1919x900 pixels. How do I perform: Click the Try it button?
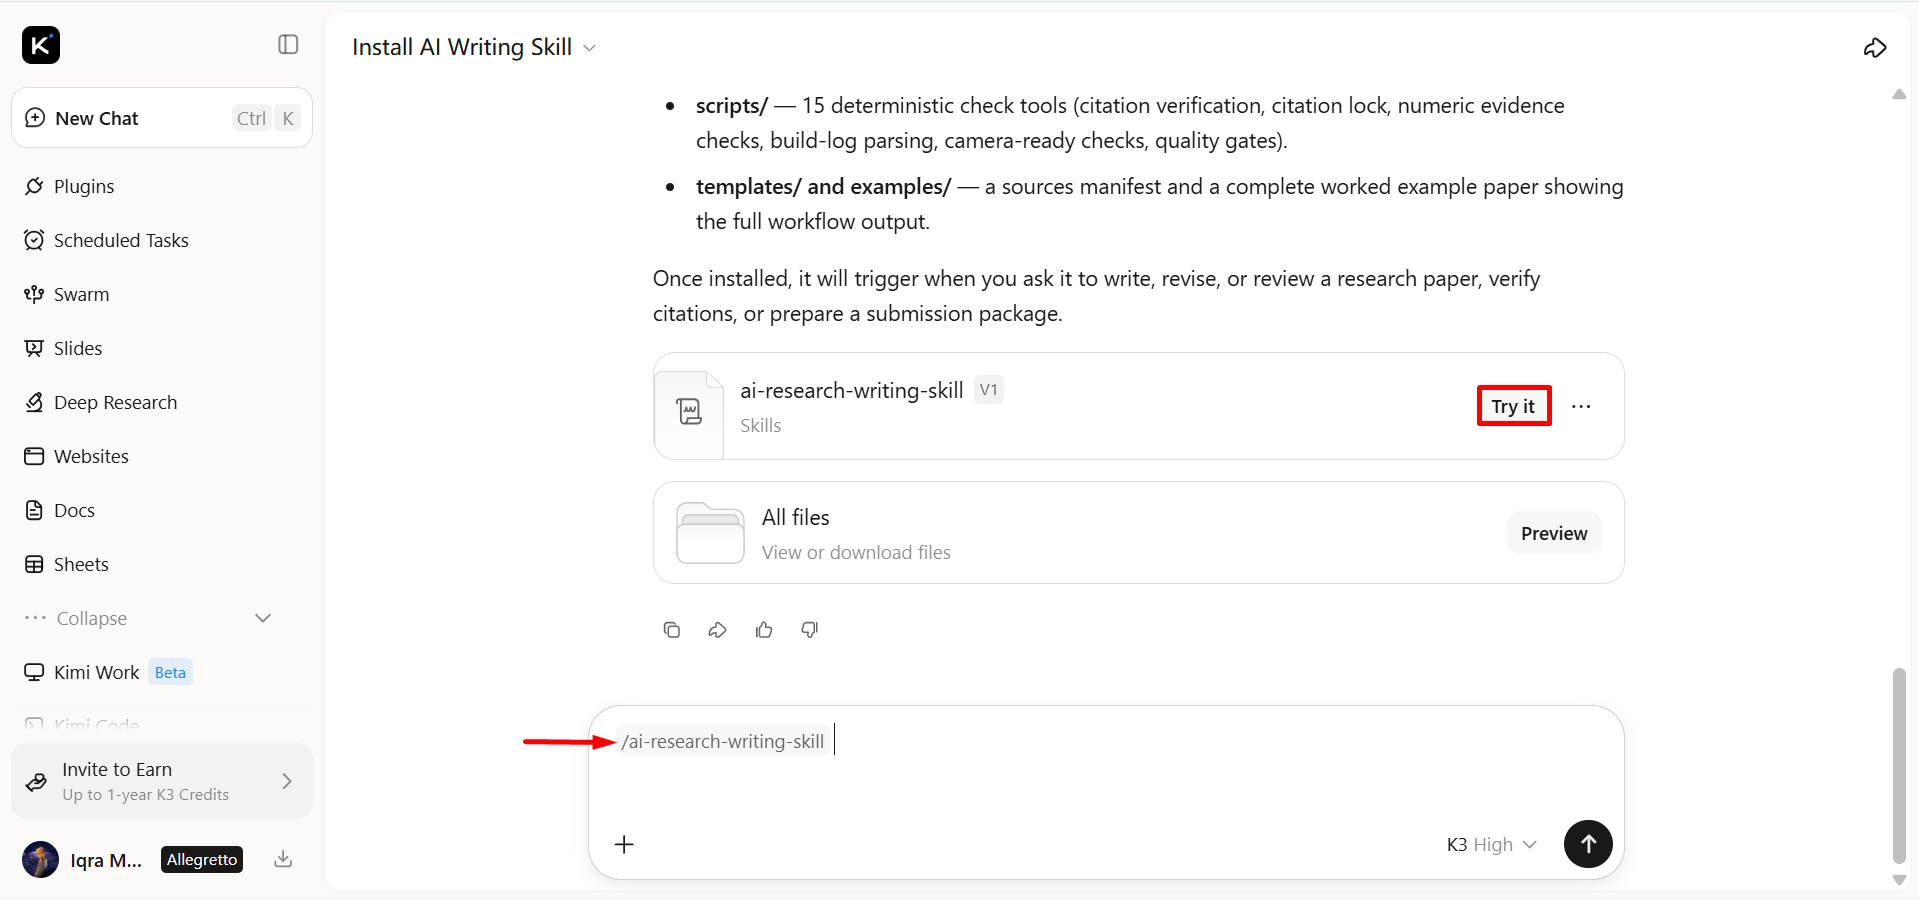(1513, 406)
